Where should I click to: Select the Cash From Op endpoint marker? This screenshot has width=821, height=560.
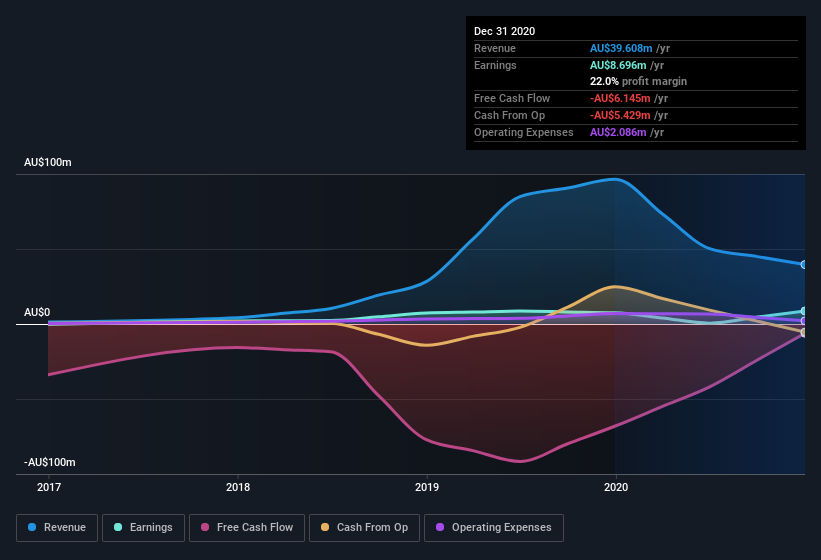pyautogui.click(x=803, y=333)
